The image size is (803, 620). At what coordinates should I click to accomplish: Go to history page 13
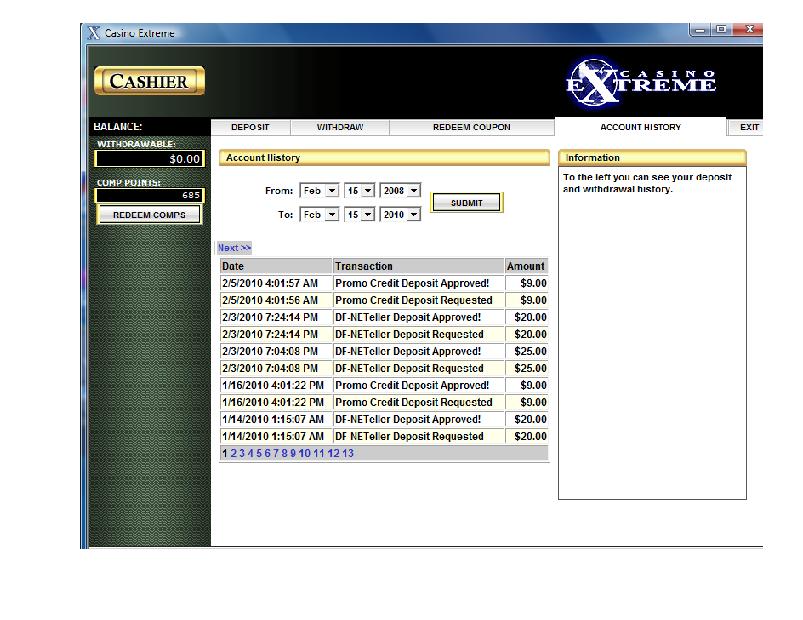348,453
